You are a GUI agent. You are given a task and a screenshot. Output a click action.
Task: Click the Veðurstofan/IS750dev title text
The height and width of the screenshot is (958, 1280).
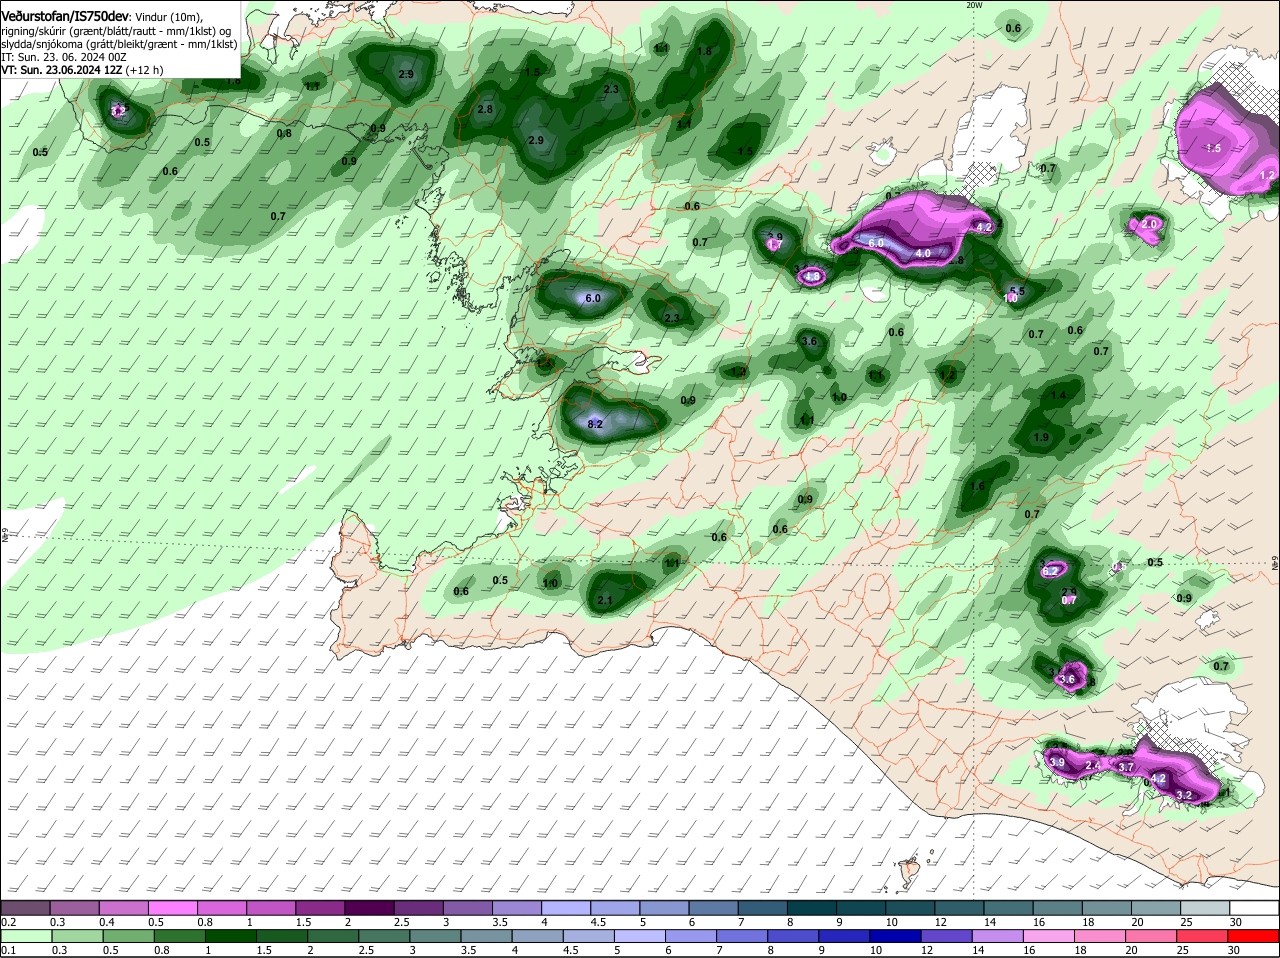coord(65,17)
